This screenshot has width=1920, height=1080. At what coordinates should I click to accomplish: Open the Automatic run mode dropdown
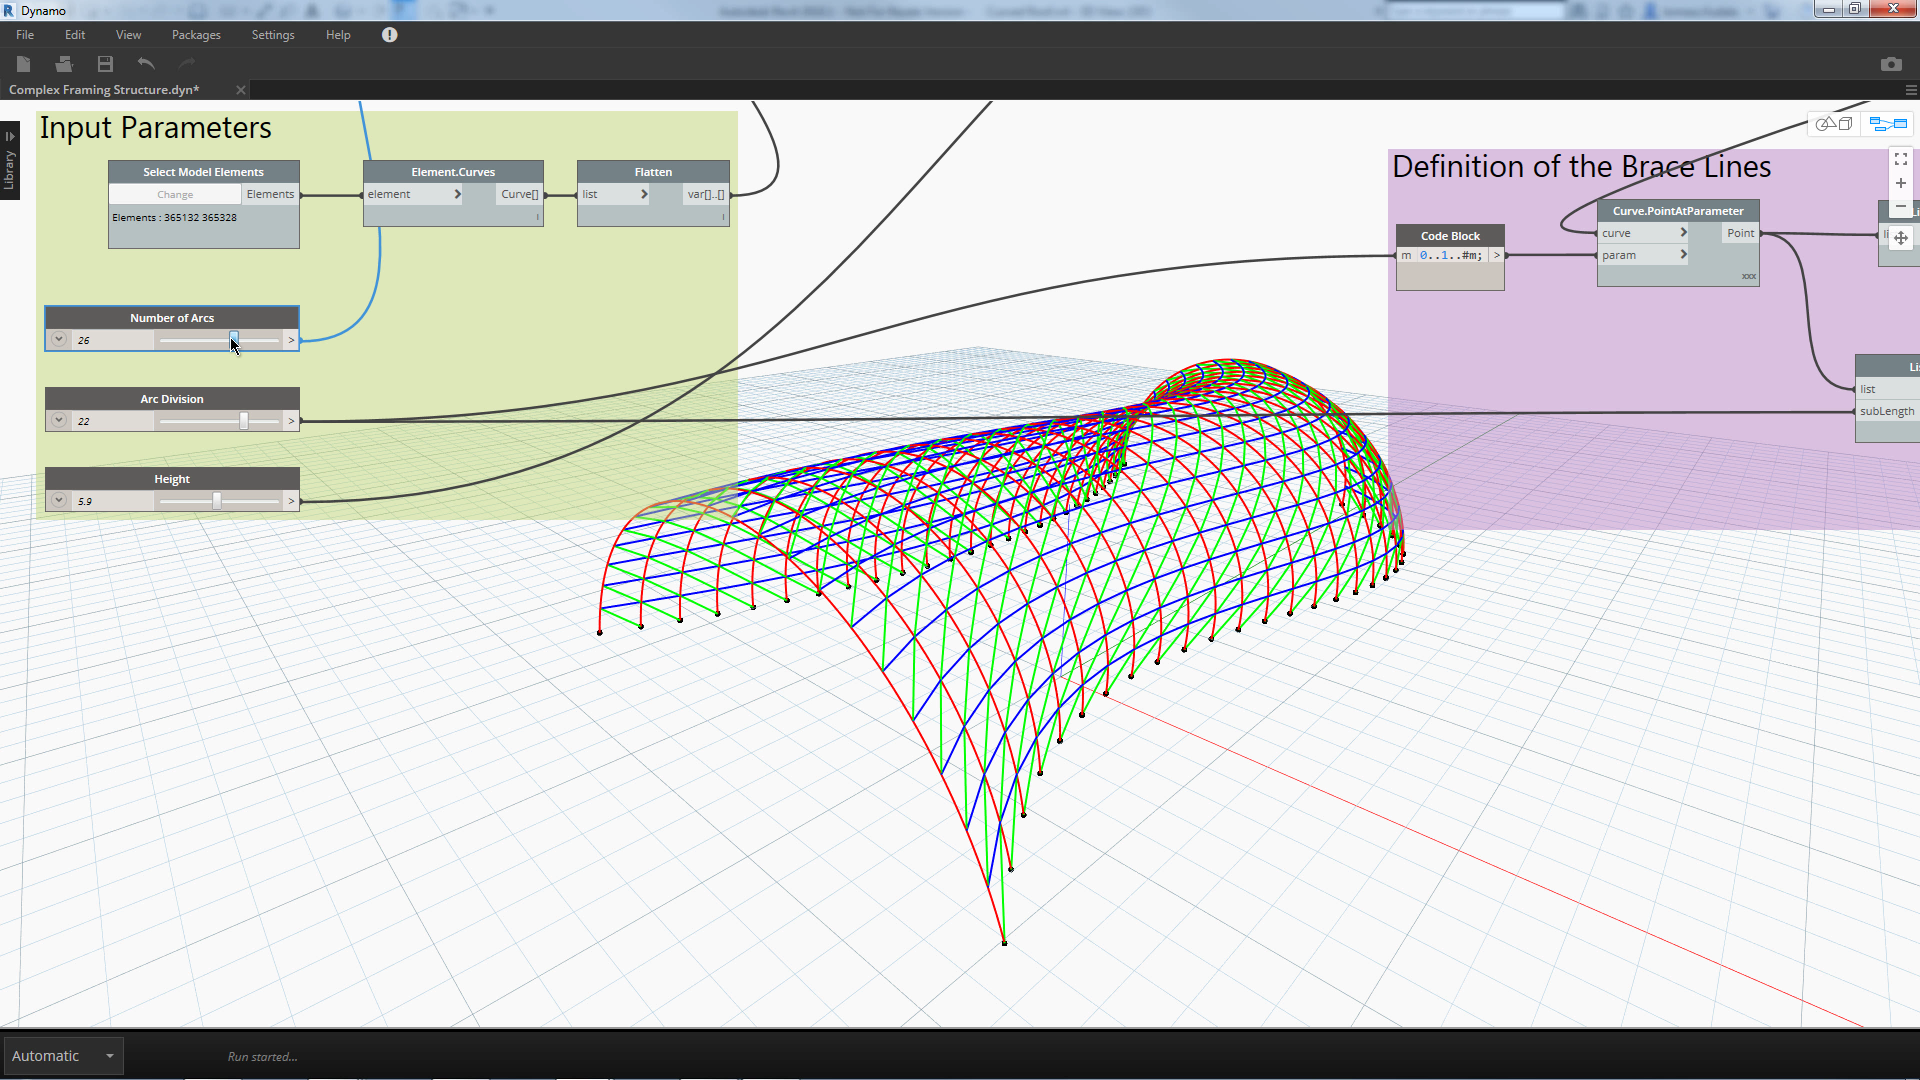[110, 1056]
